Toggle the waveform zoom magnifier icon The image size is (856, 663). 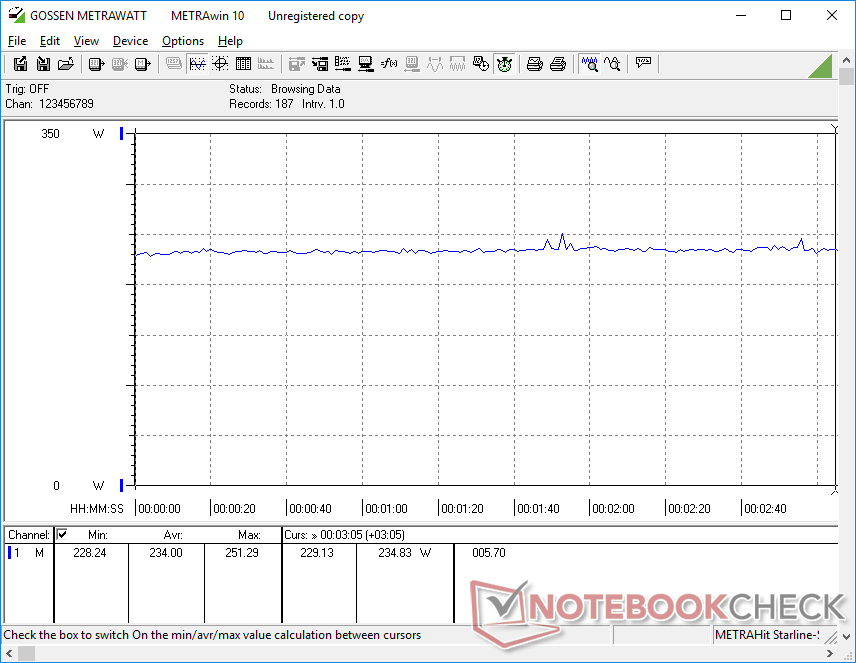590,64
